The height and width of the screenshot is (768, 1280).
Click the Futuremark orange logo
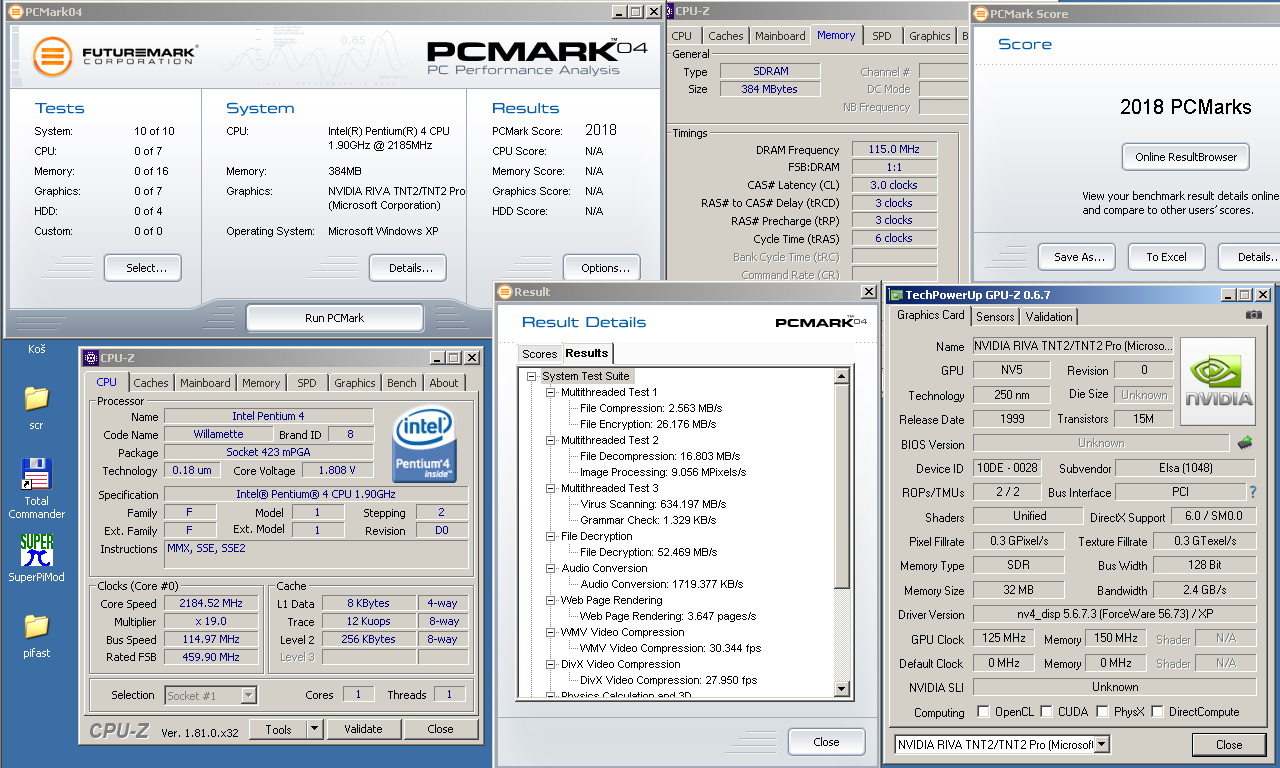tap(52, 56)
